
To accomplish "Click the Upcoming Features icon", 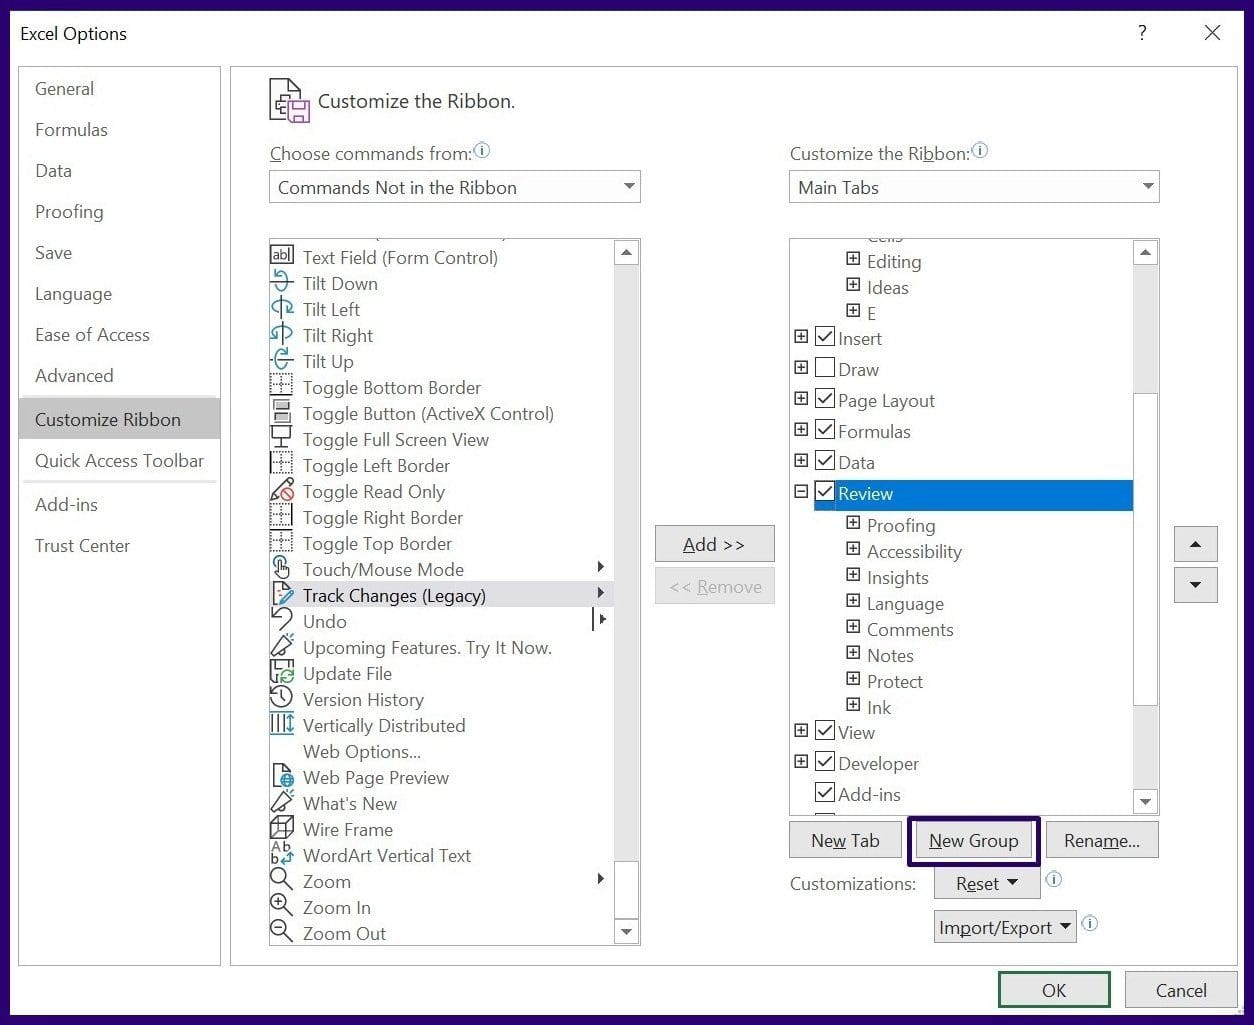I will click(x=282, y=647).
